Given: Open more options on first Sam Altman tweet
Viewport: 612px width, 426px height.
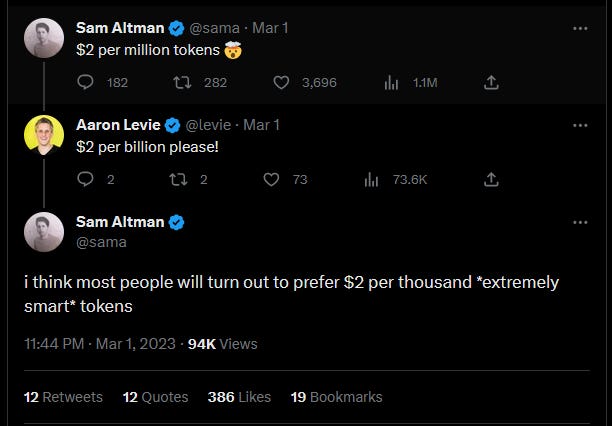Looking at the screenshot, I should coord(580,28).
